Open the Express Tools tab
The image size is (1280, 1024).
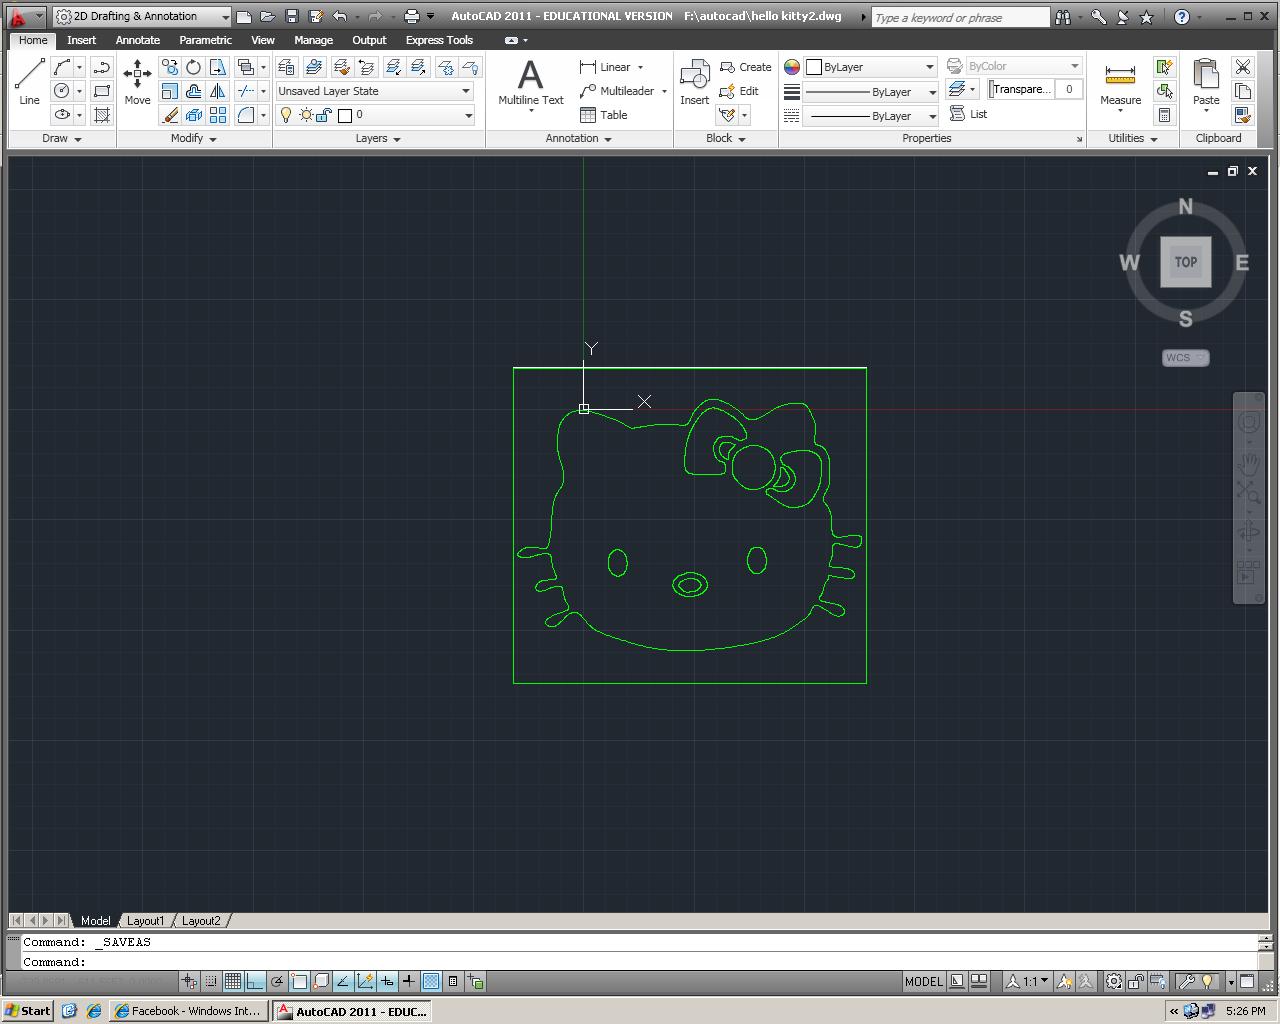tap(438, 40)
